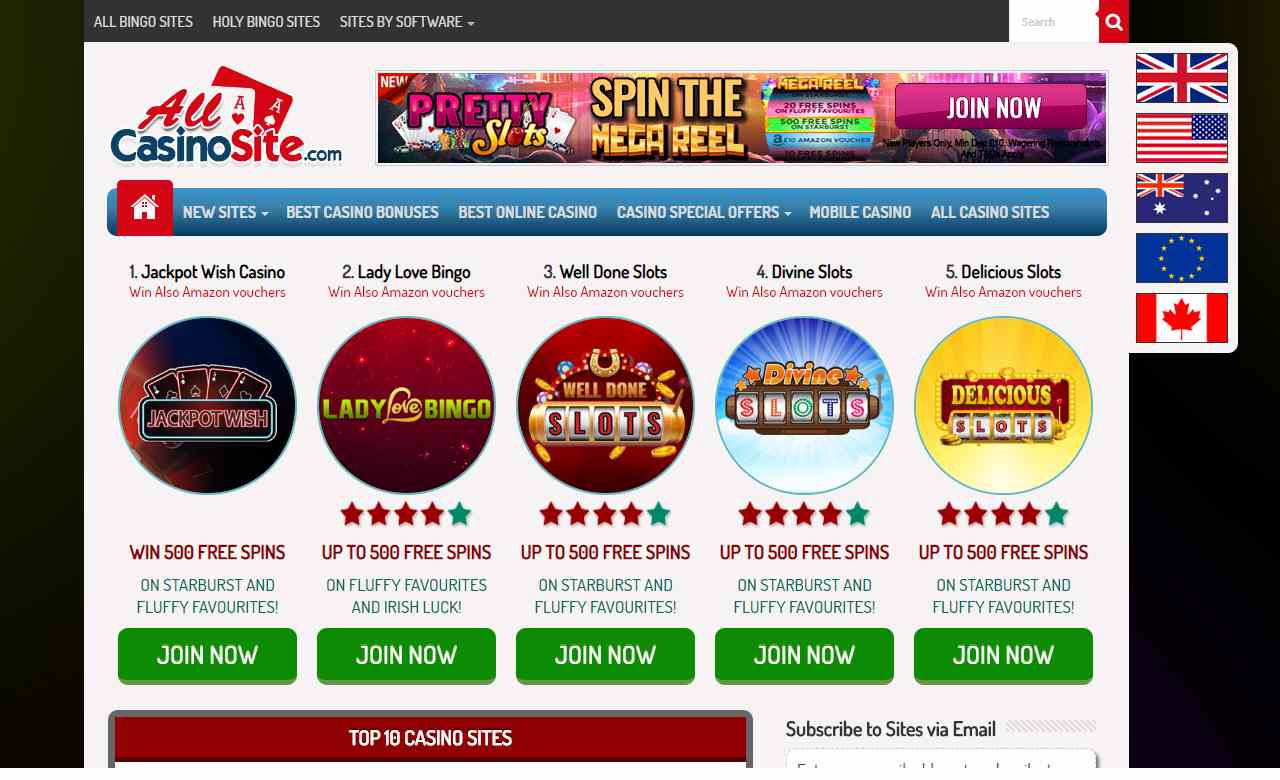This screenshot has height=780, width=1280.
Task: Focus the Search text field
Action: tap(1054, 21)
